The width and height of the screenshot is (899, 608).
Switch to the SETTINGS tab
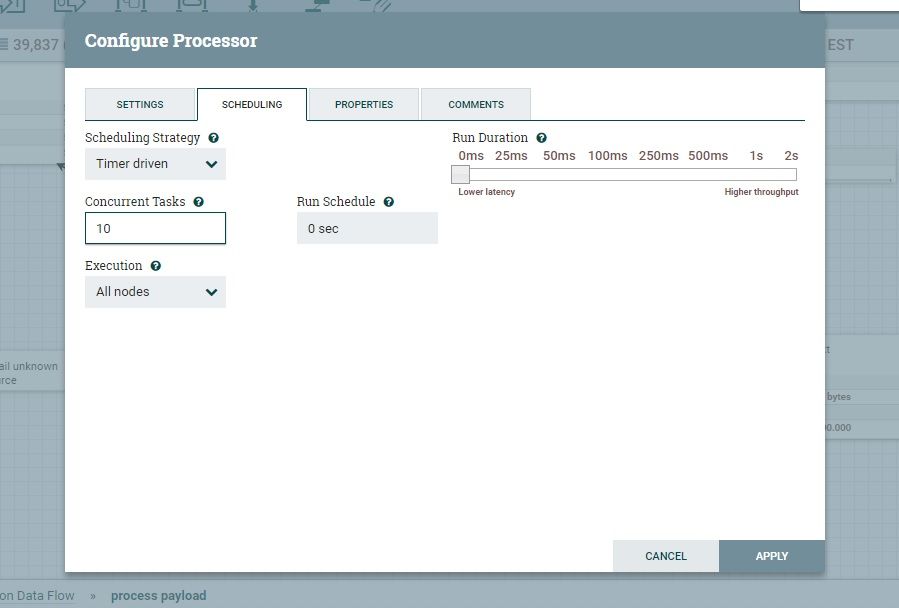point(140,104)
